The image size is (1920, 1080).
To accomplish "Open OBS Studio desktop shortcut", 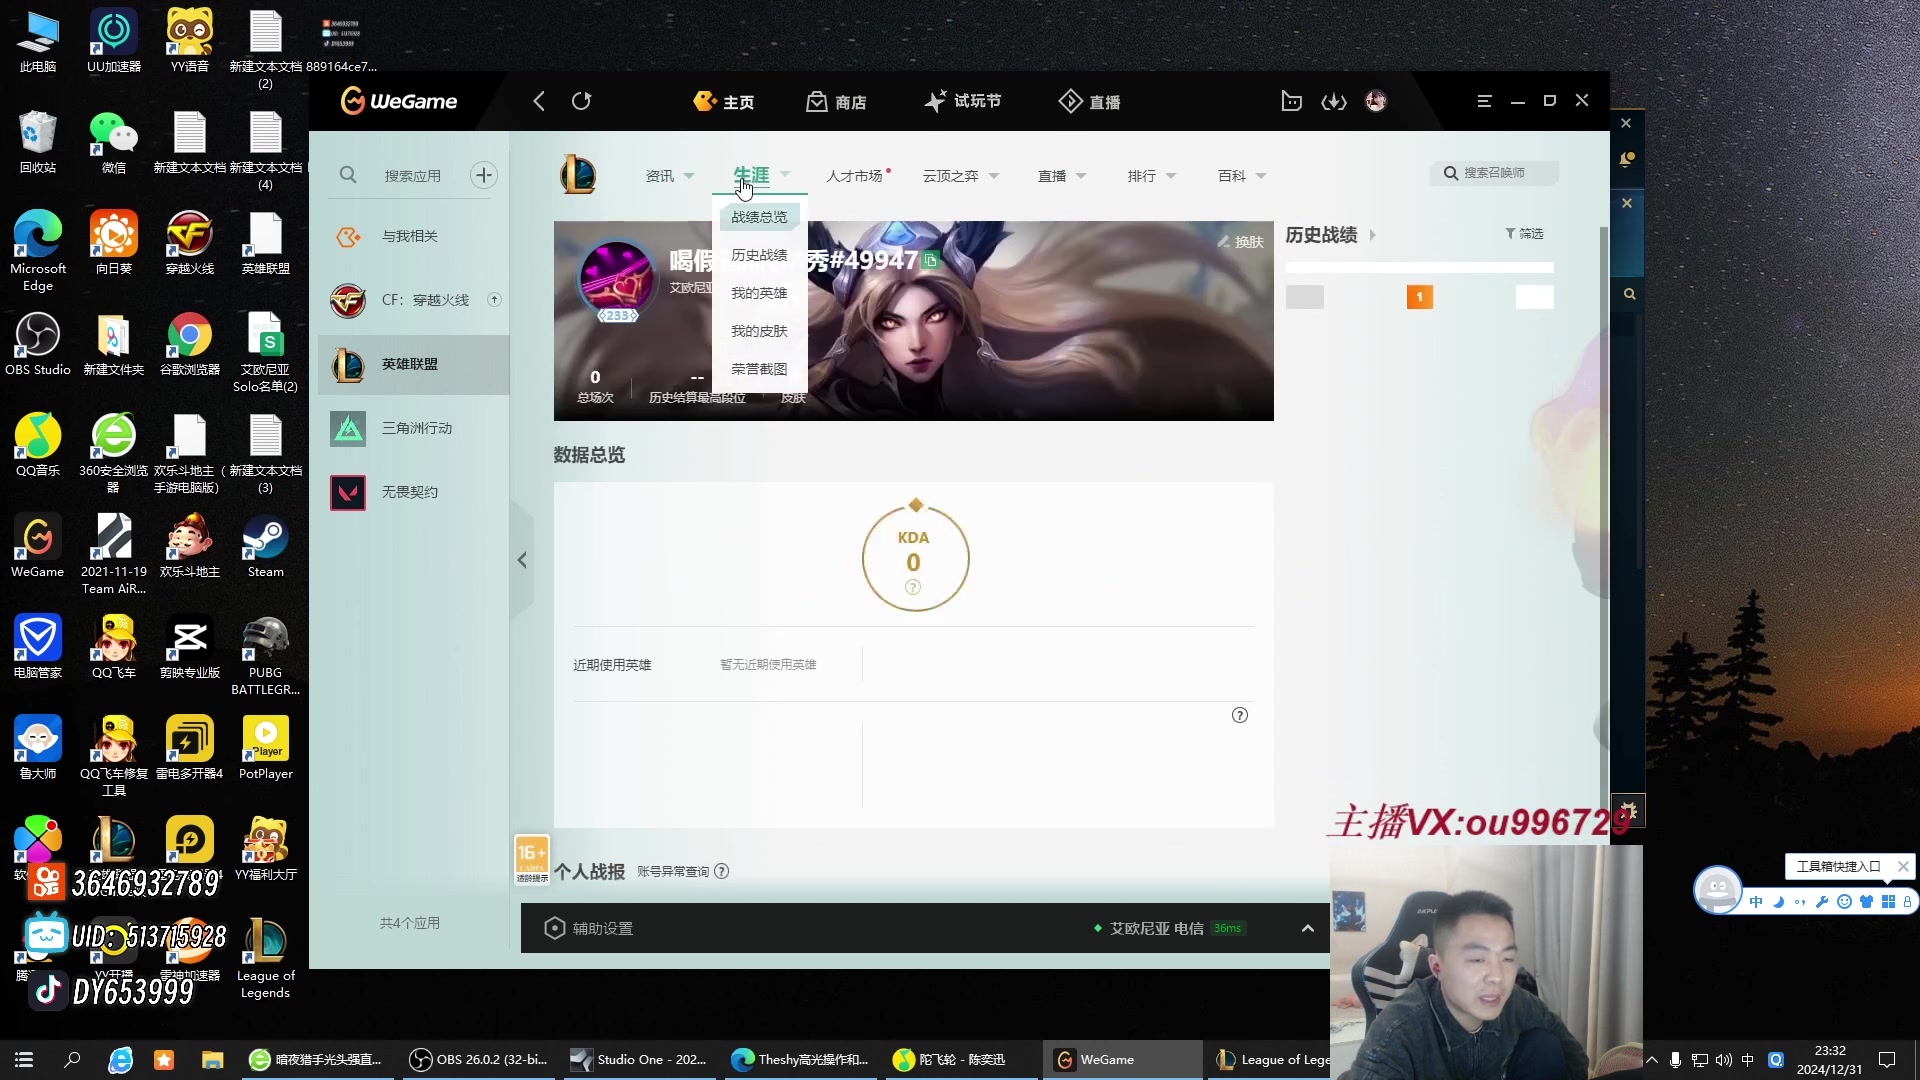I will click(38, 345).
